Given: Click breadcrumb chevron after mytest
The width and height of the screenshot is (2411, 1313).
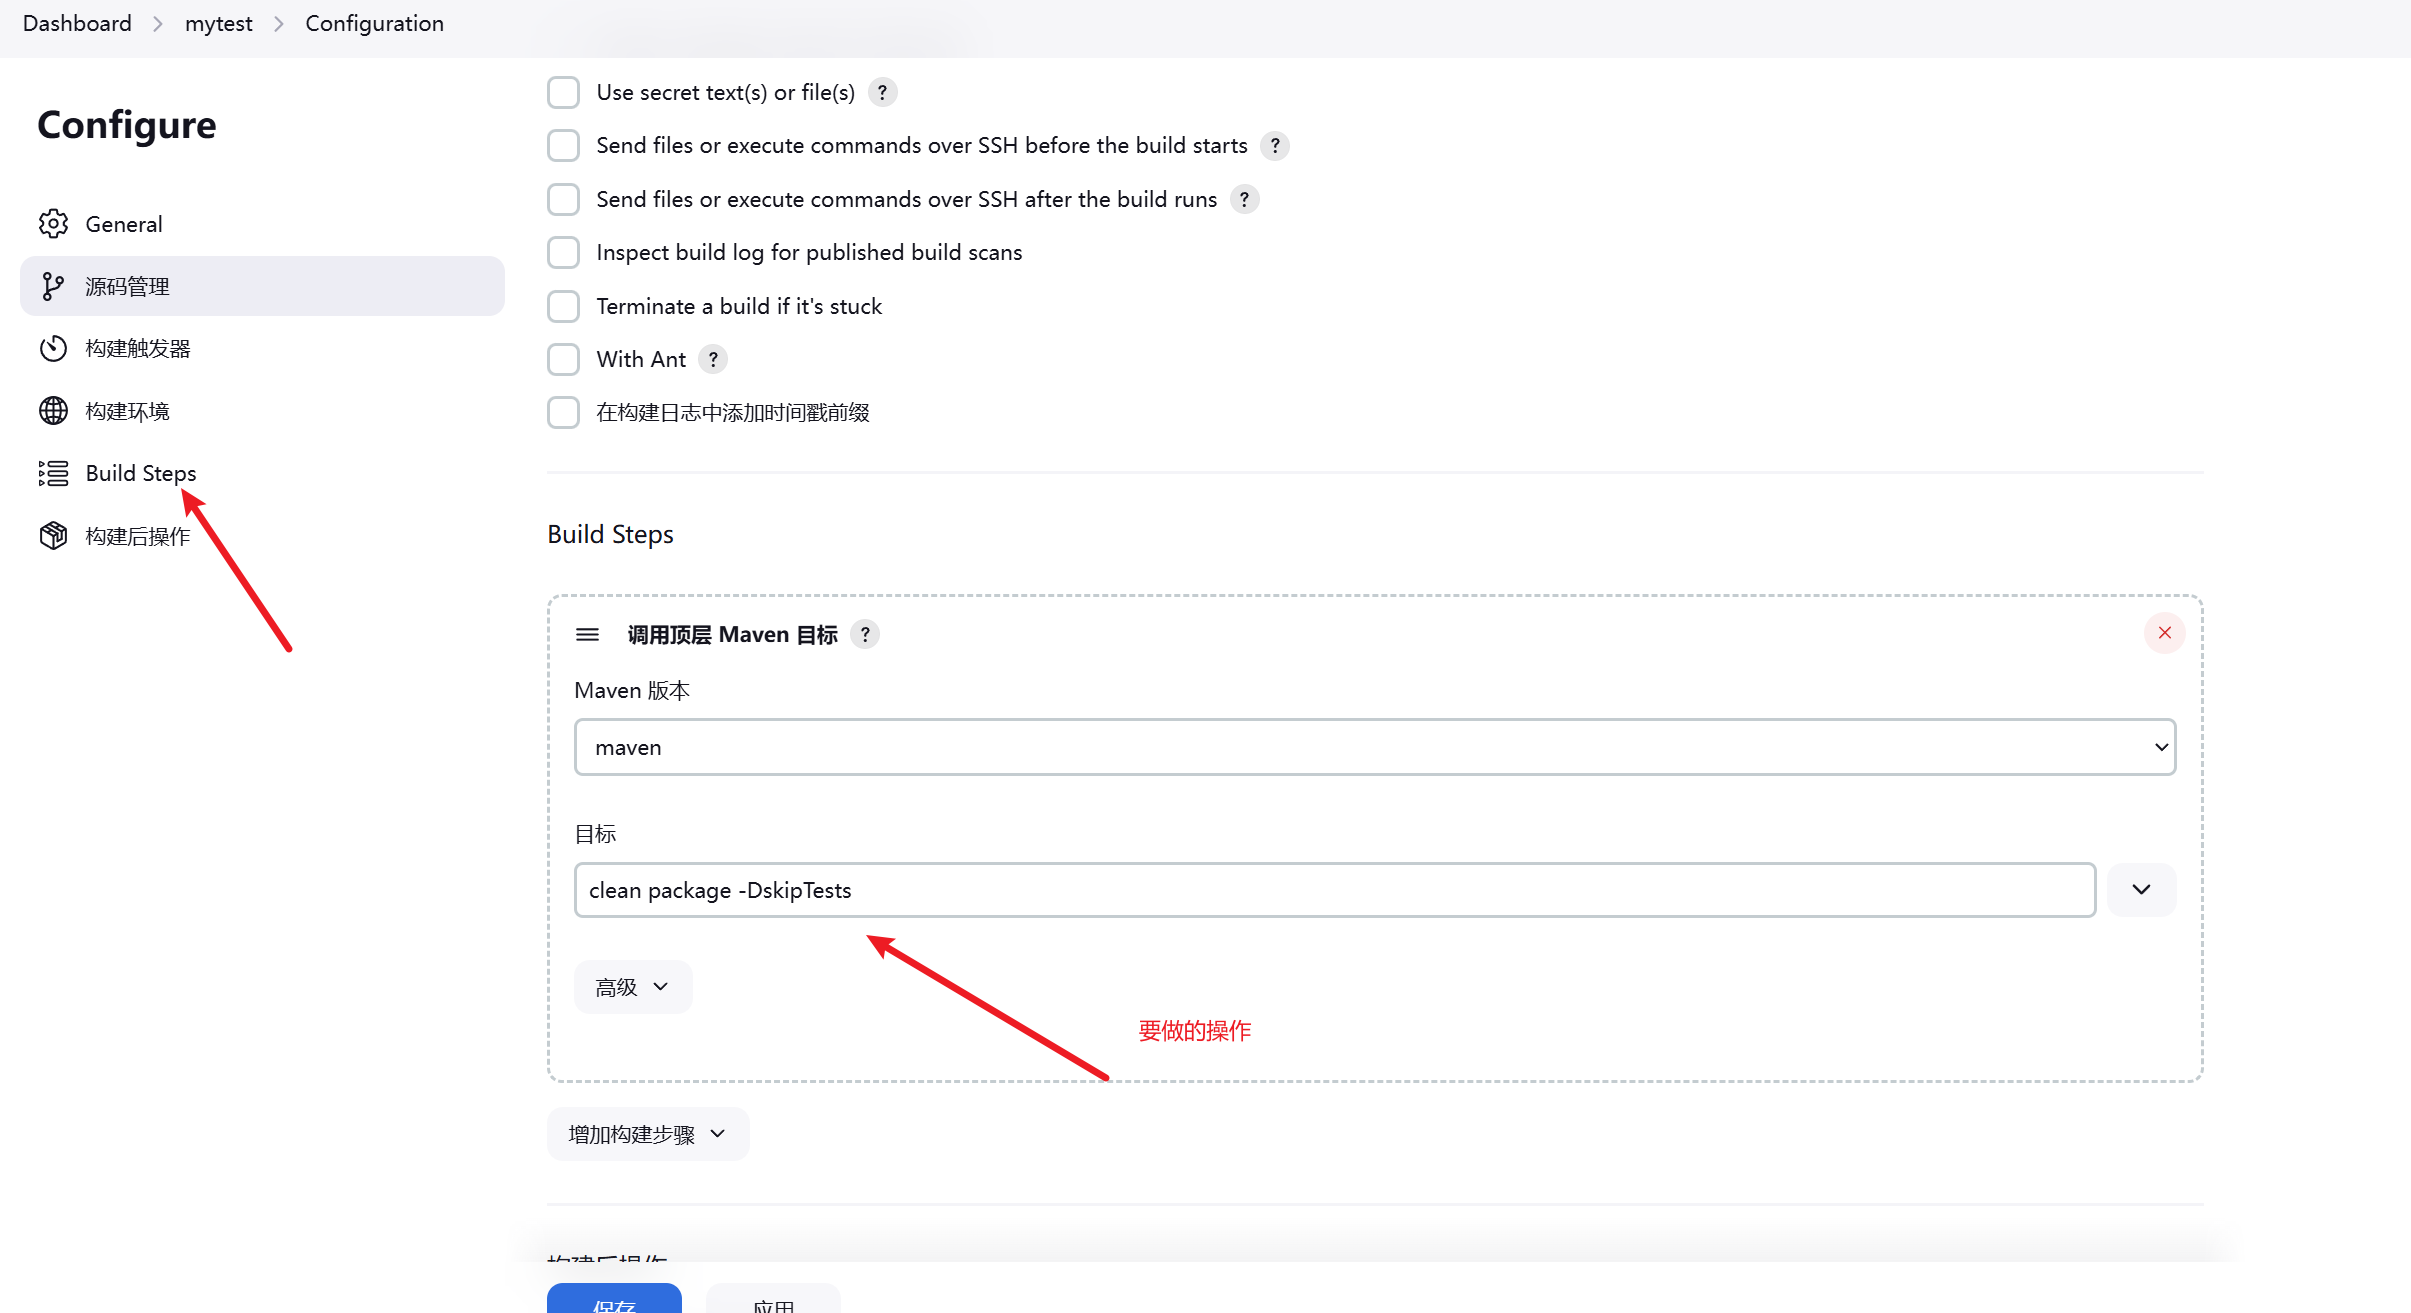Looking at the screenshot, I should click(279, 23).
